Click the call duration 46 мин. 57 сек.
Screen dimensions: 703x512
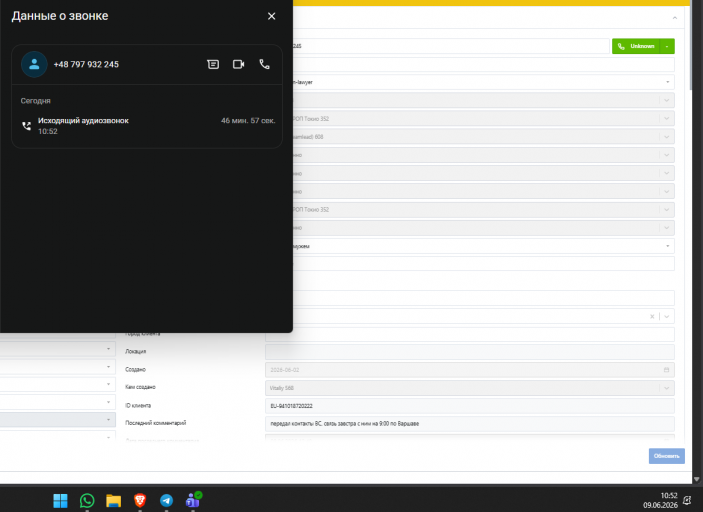[x=248, y=121]
